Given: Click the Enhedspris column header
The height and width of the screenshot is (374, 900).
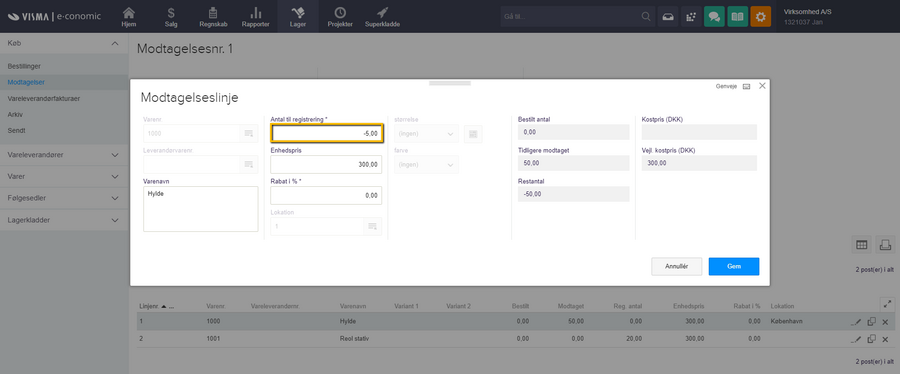Looking at the screenshot, I should point(689,306).
